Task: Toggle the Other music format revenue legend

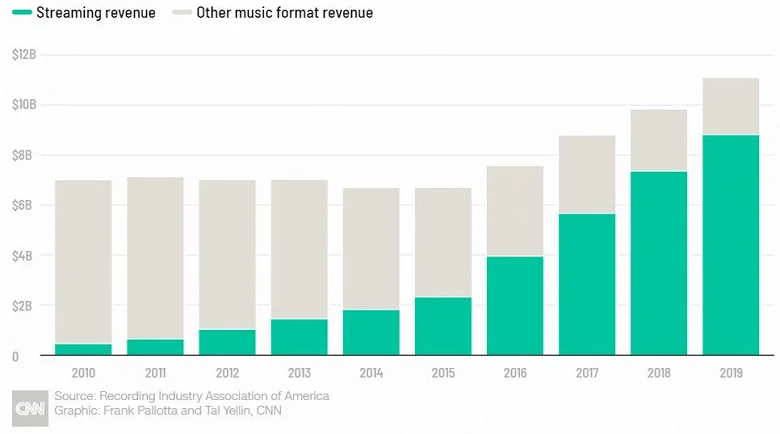Action: (x=273, y=12)
